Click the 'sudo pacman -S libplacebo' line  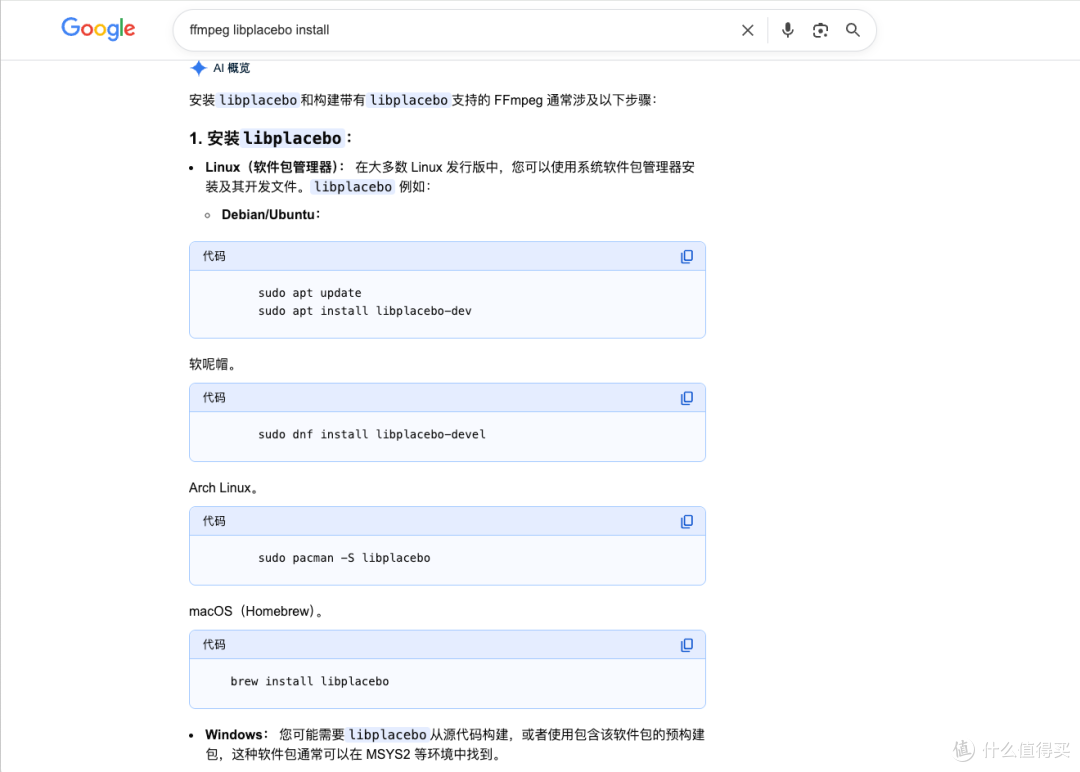344,558
